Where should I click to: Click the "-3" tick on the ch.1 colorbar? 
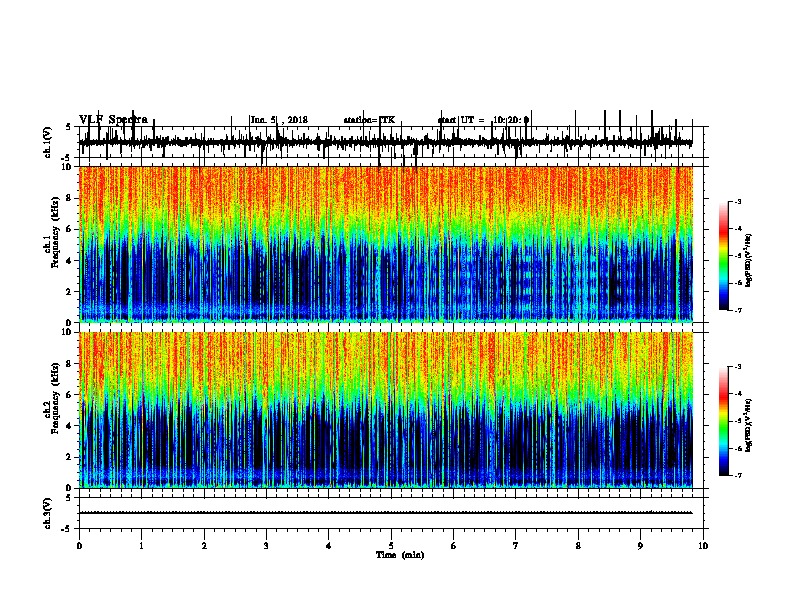(x=738, y=201)
